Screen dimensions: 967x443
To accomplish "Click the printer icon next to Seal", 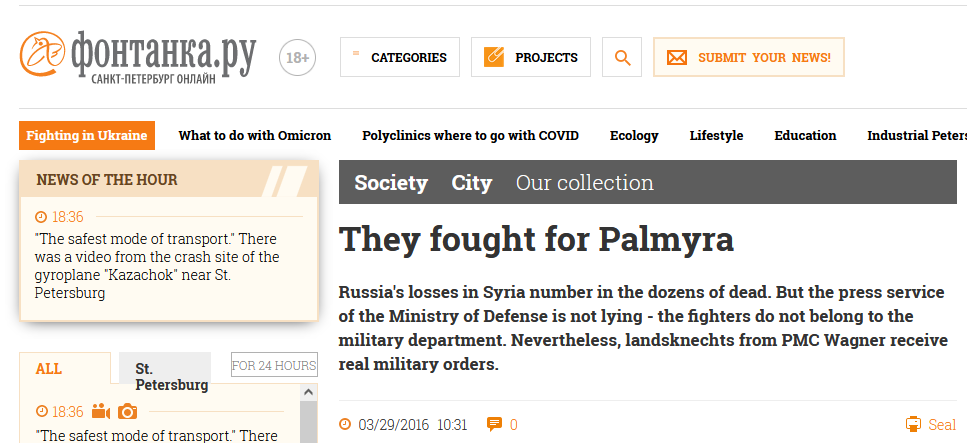I will [x=913, y=424].
